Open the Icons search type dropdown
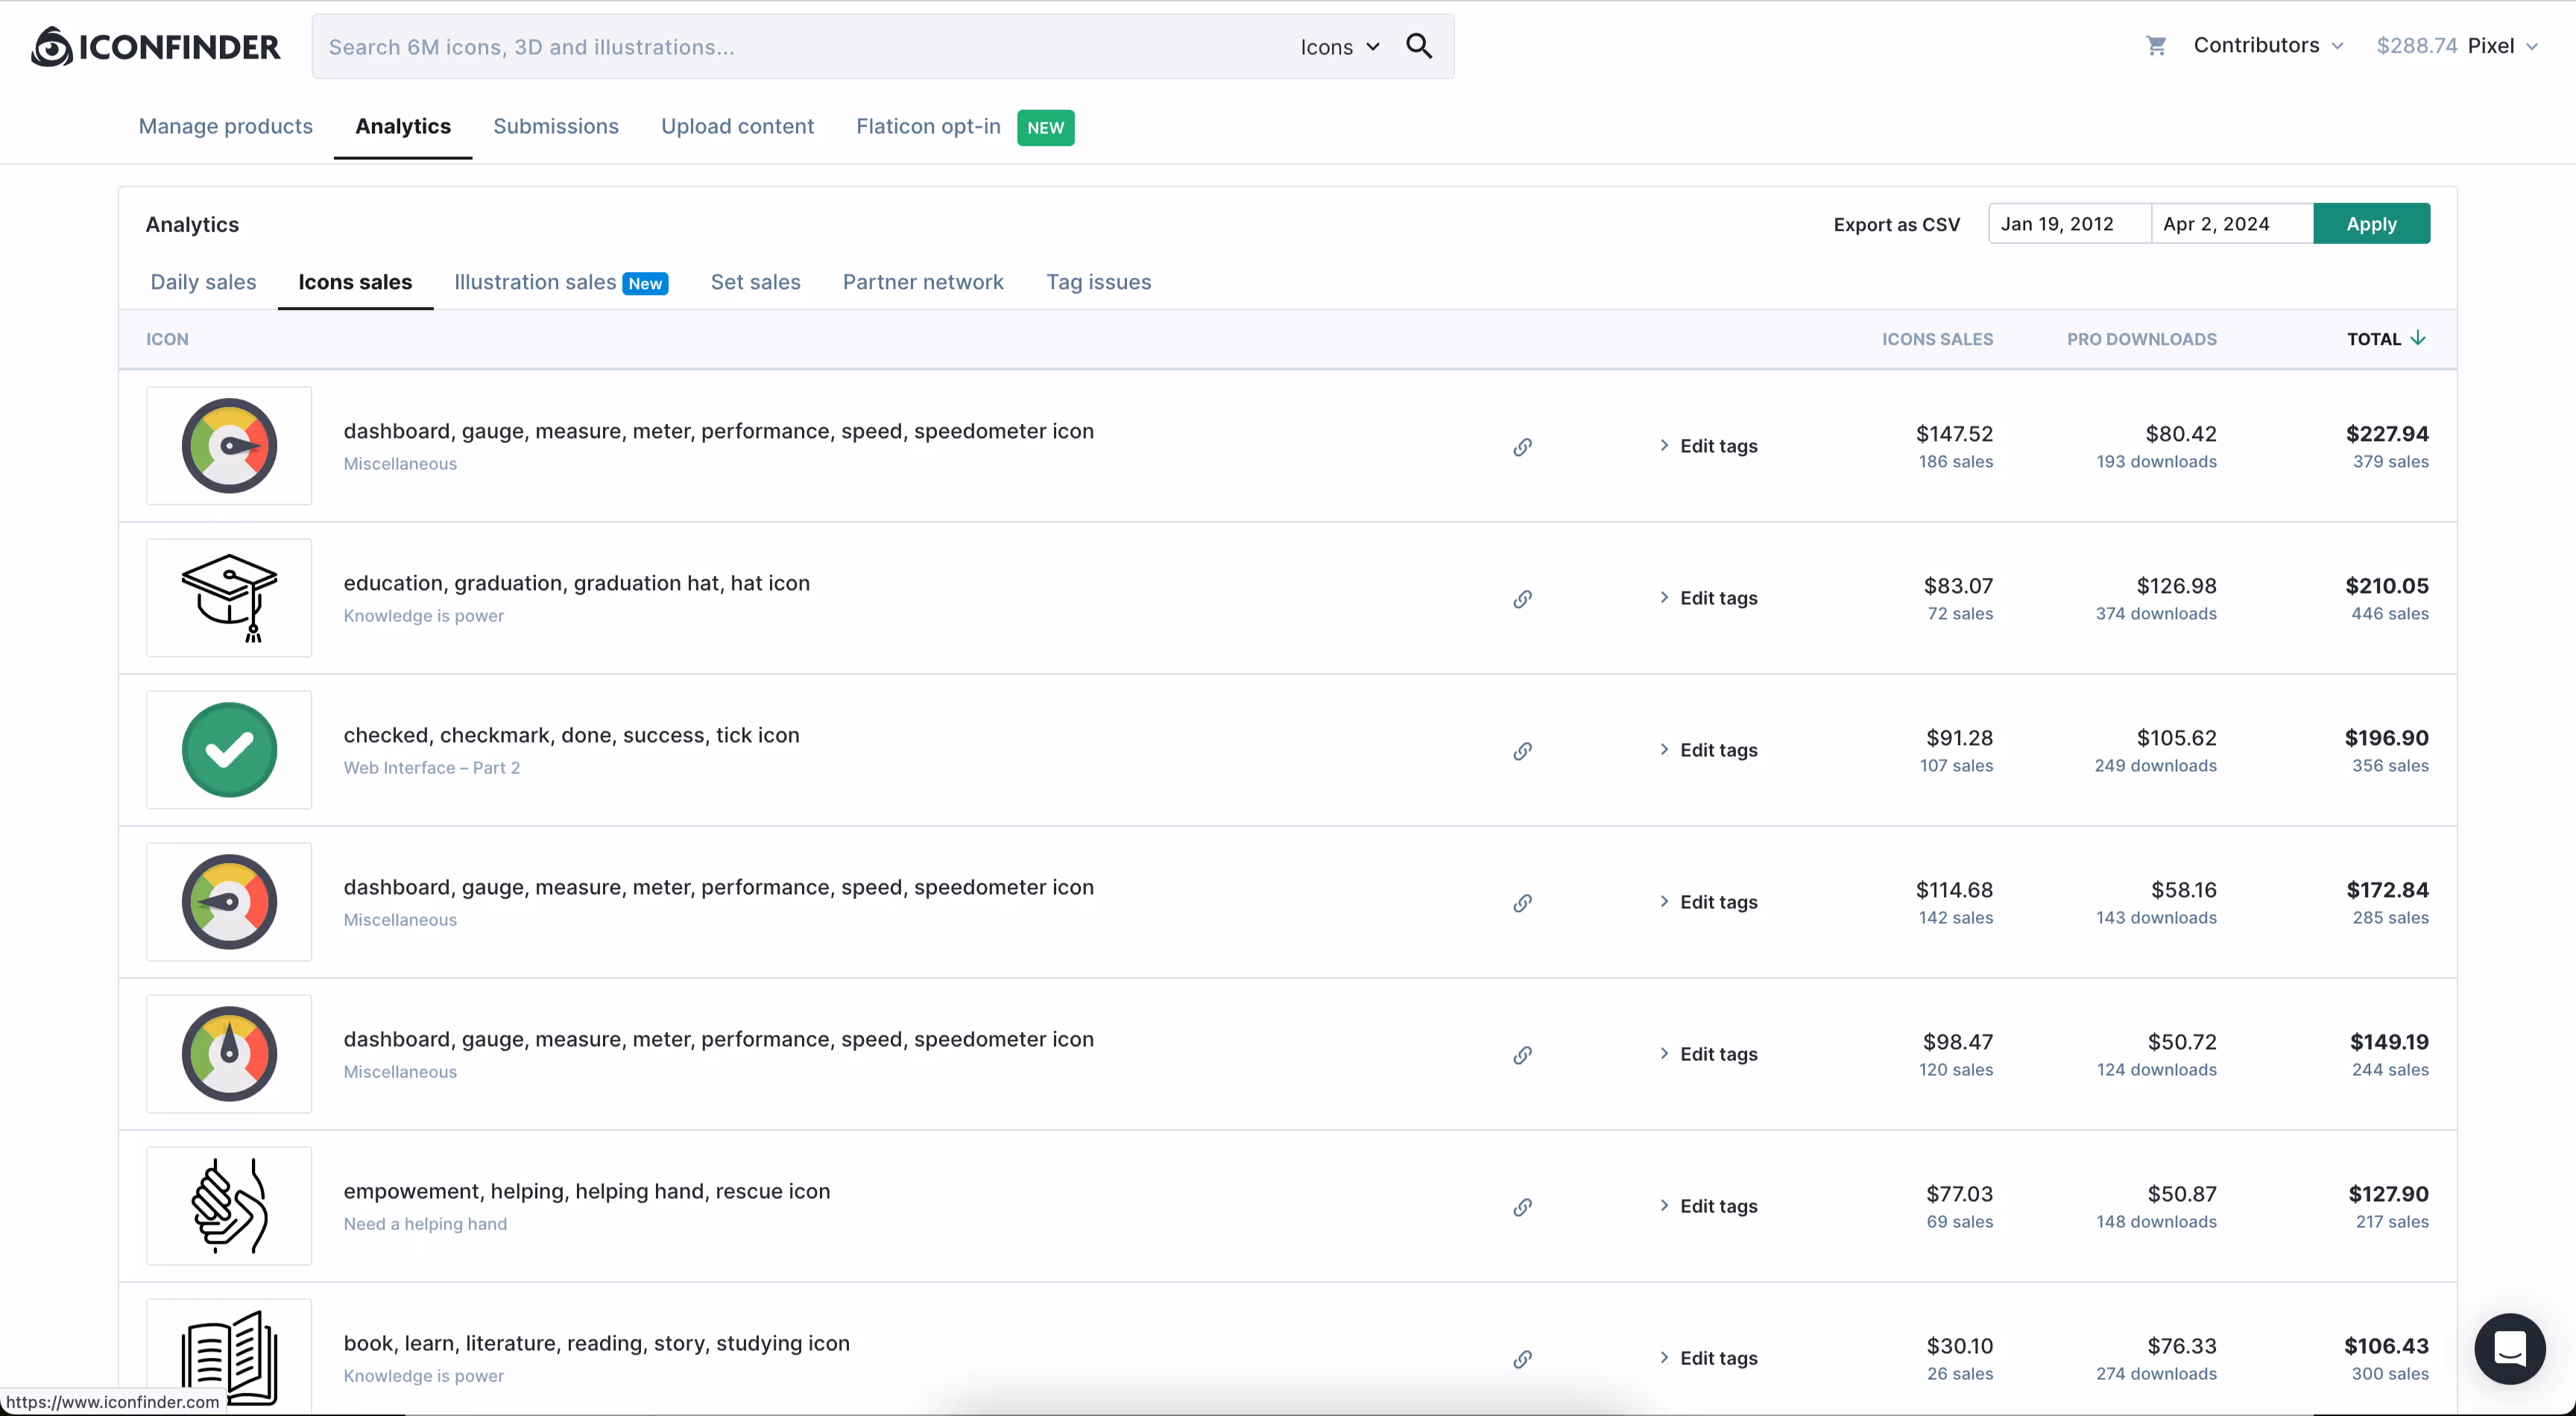Screen dimensions: 2576x1416 1339,47
